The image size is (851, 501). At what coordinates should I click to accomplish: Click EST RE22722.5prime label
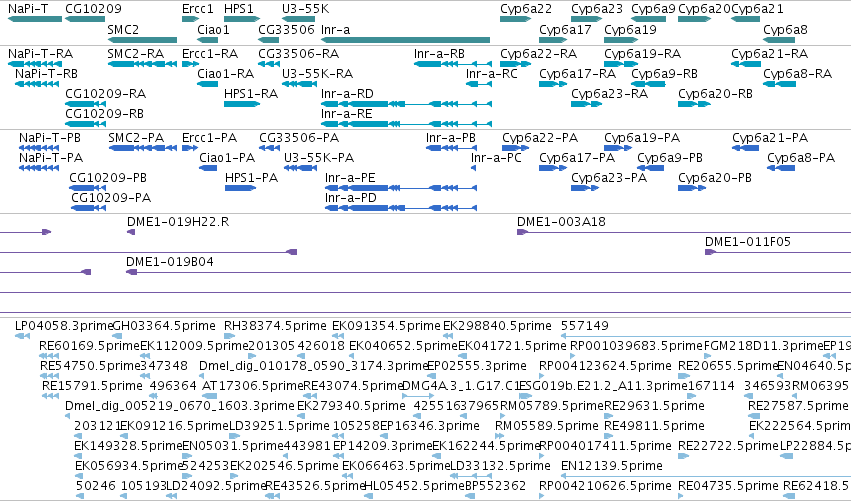click(x=728, y=446)
